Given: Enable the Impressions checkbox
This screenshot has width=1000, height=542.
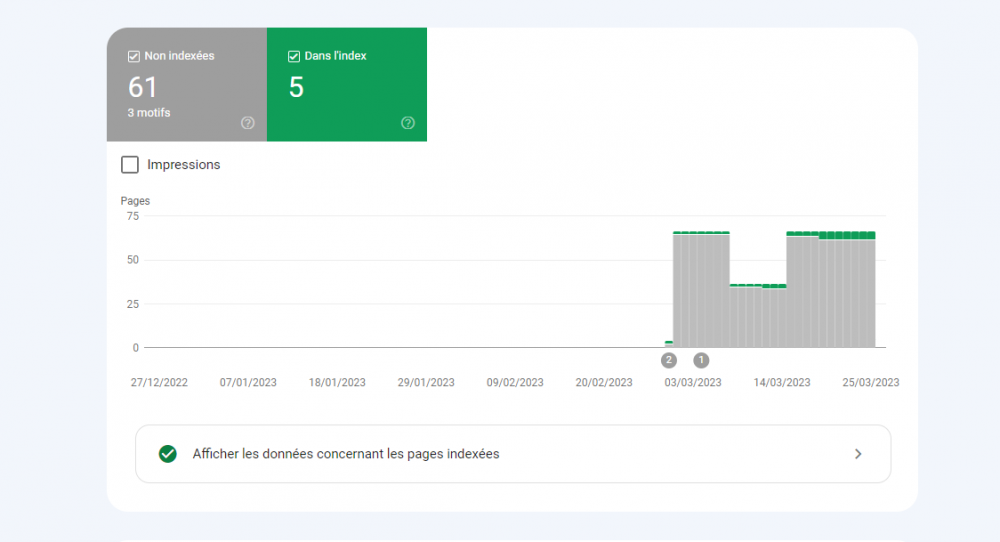Looking at the screenshot, I should [129, 165].
